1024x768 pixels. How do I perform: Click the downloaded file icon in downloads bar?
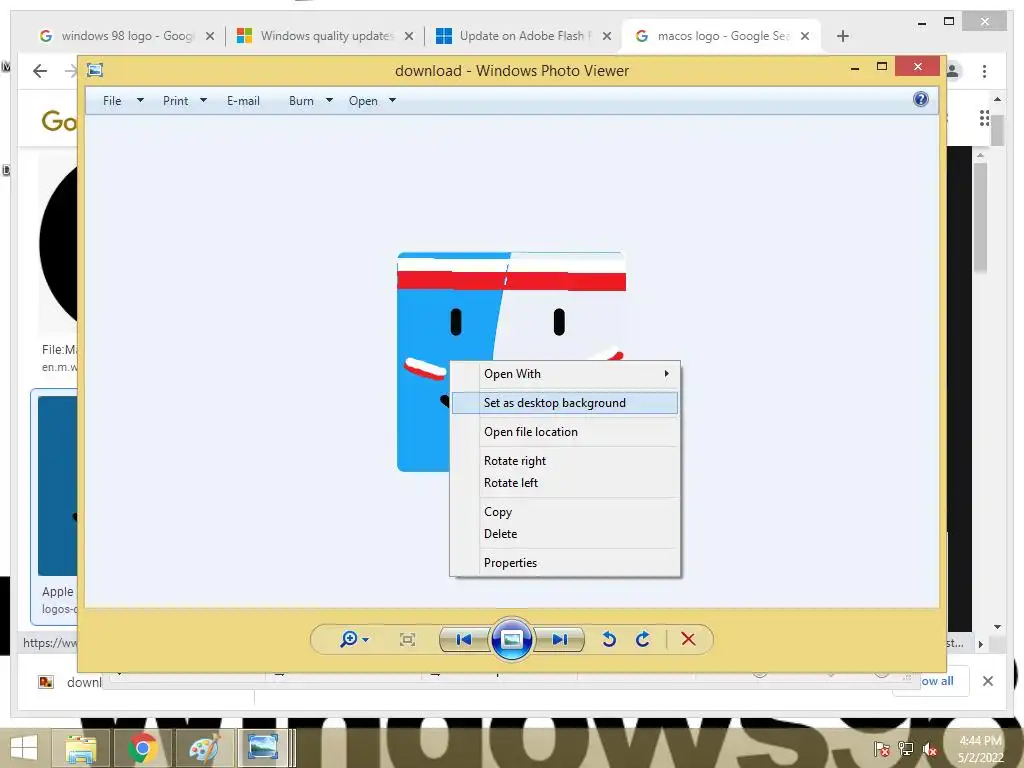46,682
